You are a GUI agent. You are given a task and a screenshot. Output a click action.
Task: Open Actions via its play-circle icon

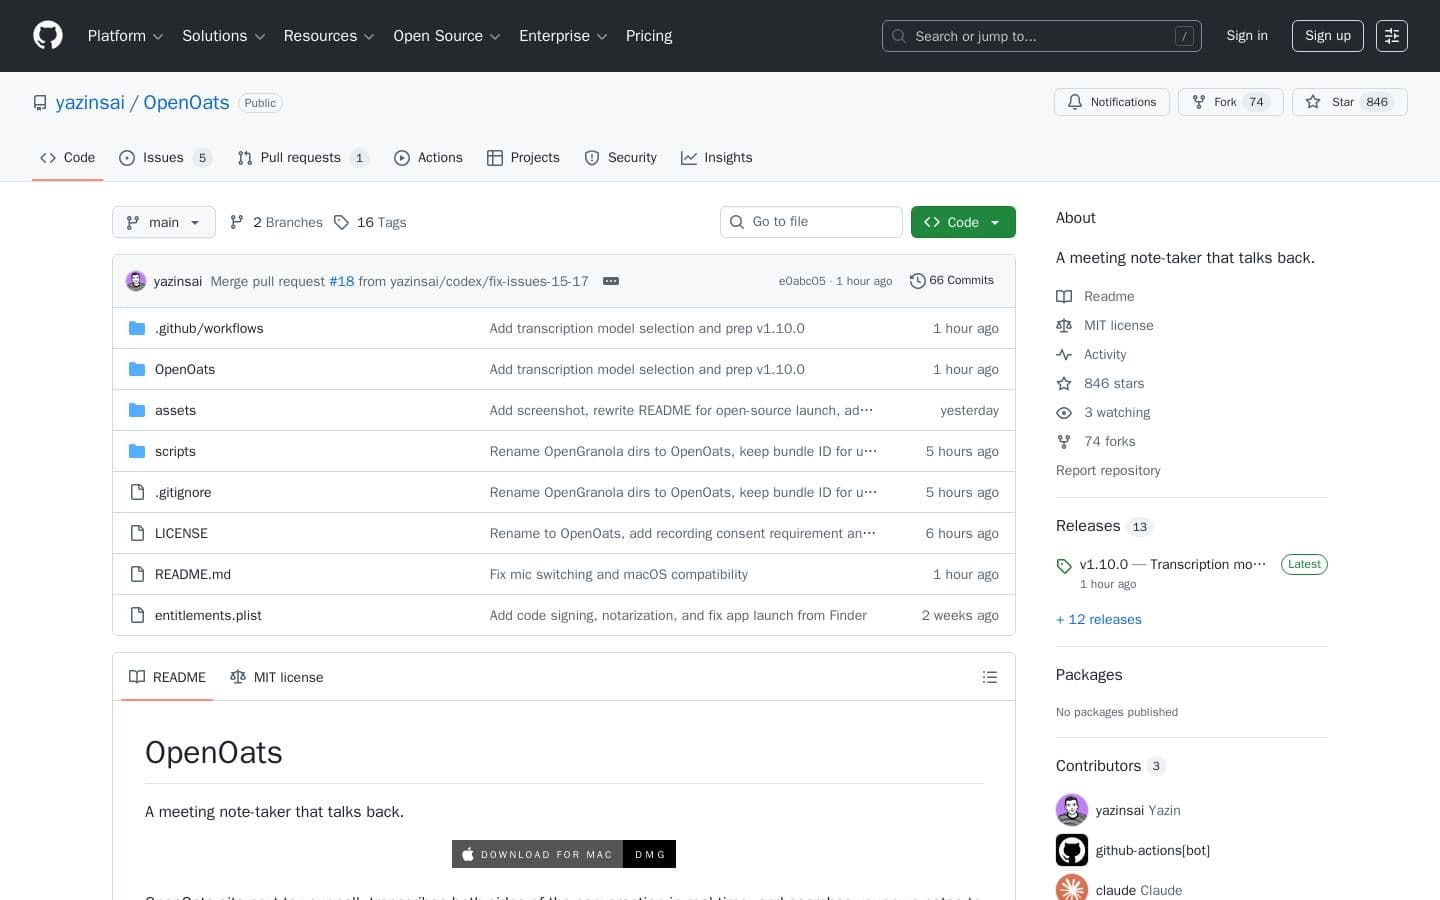tap(403, 158)
